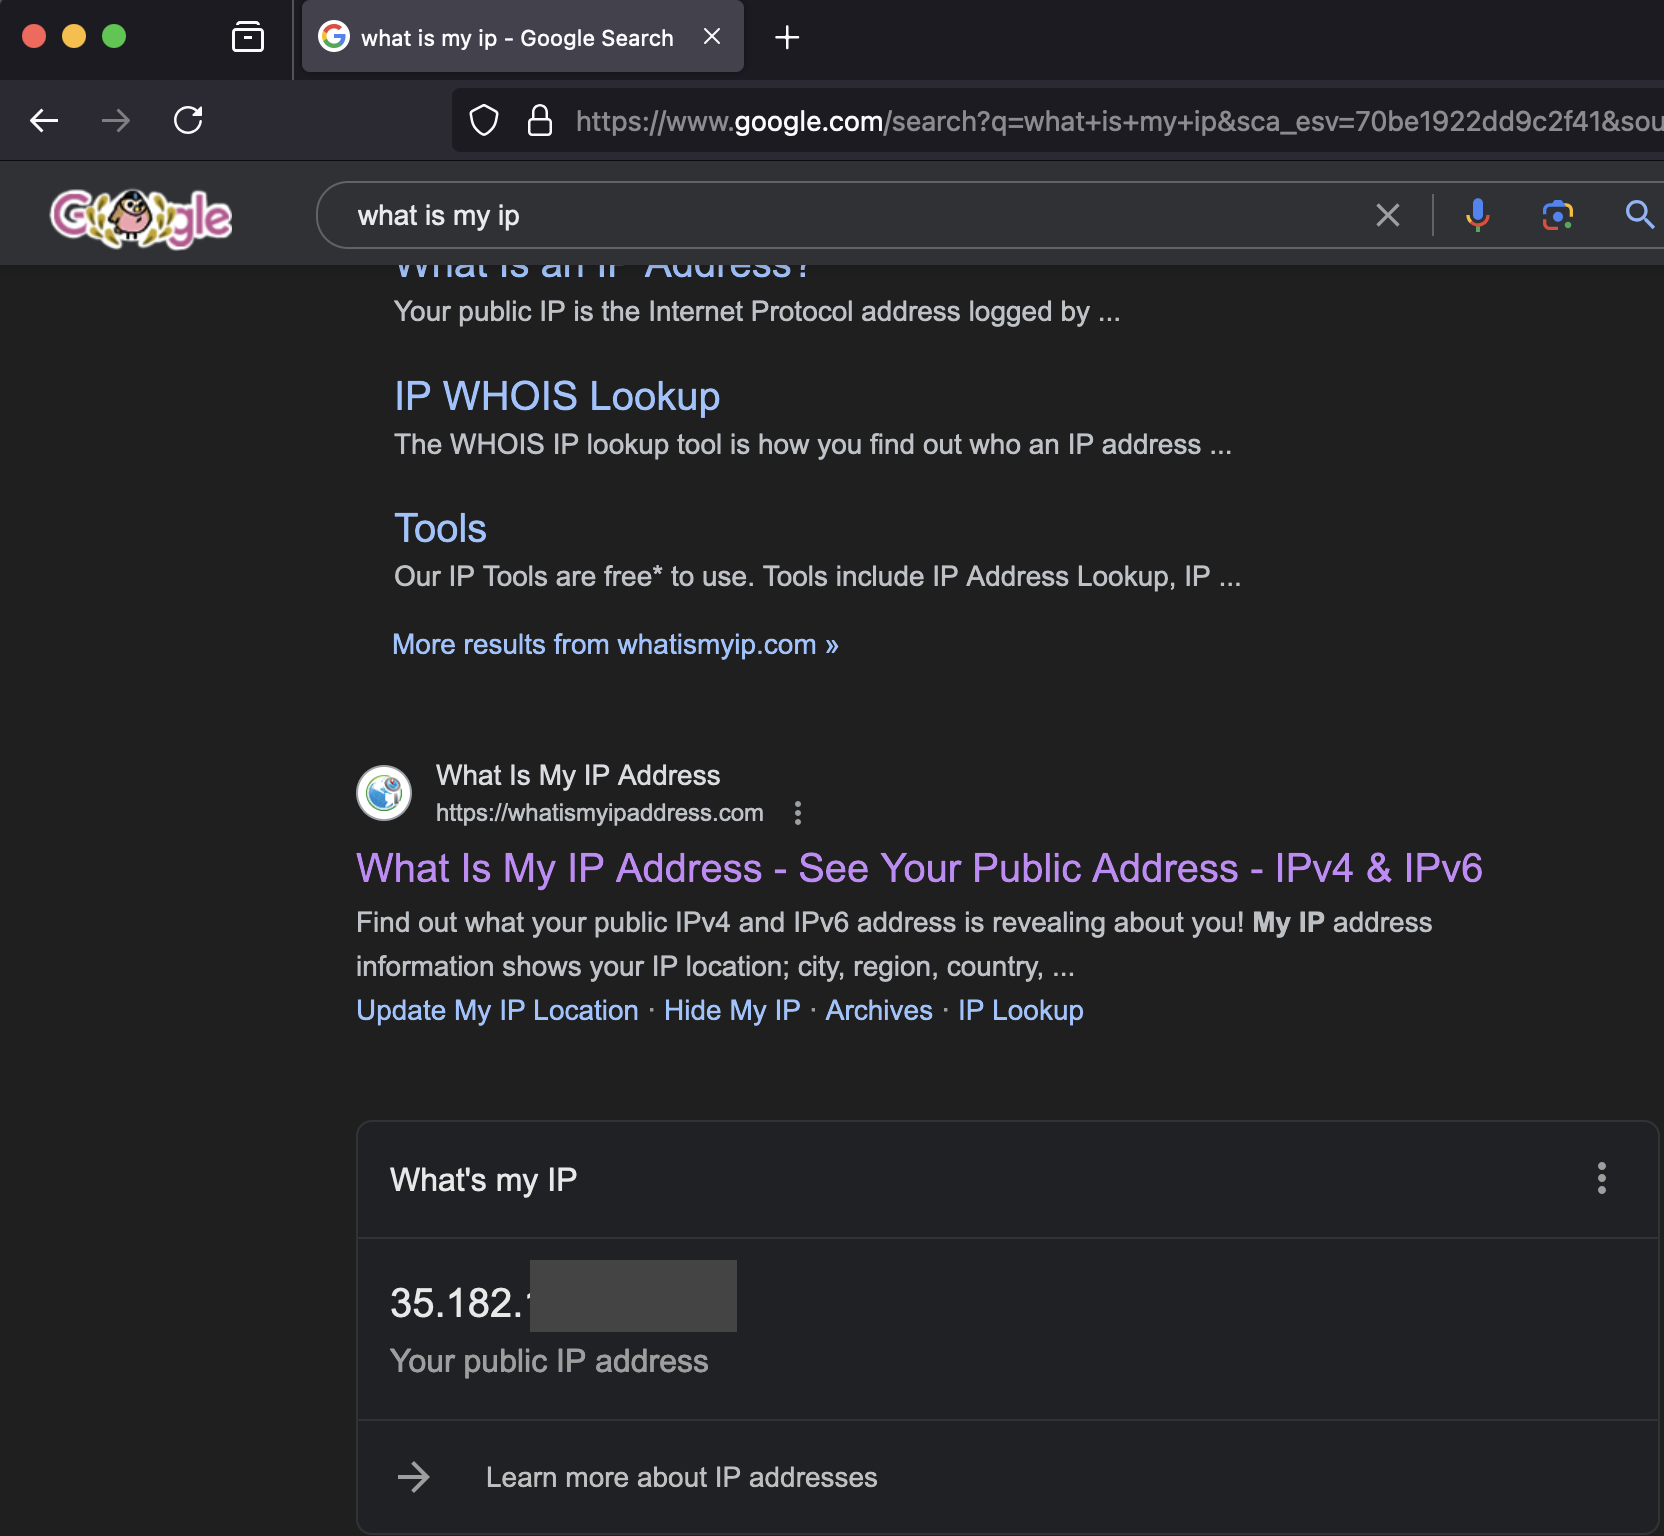The width and height of the screenshot is (1664, 1536).
Task: Open three-dot menu in What's my IP card
Action: [1601, 1179]
